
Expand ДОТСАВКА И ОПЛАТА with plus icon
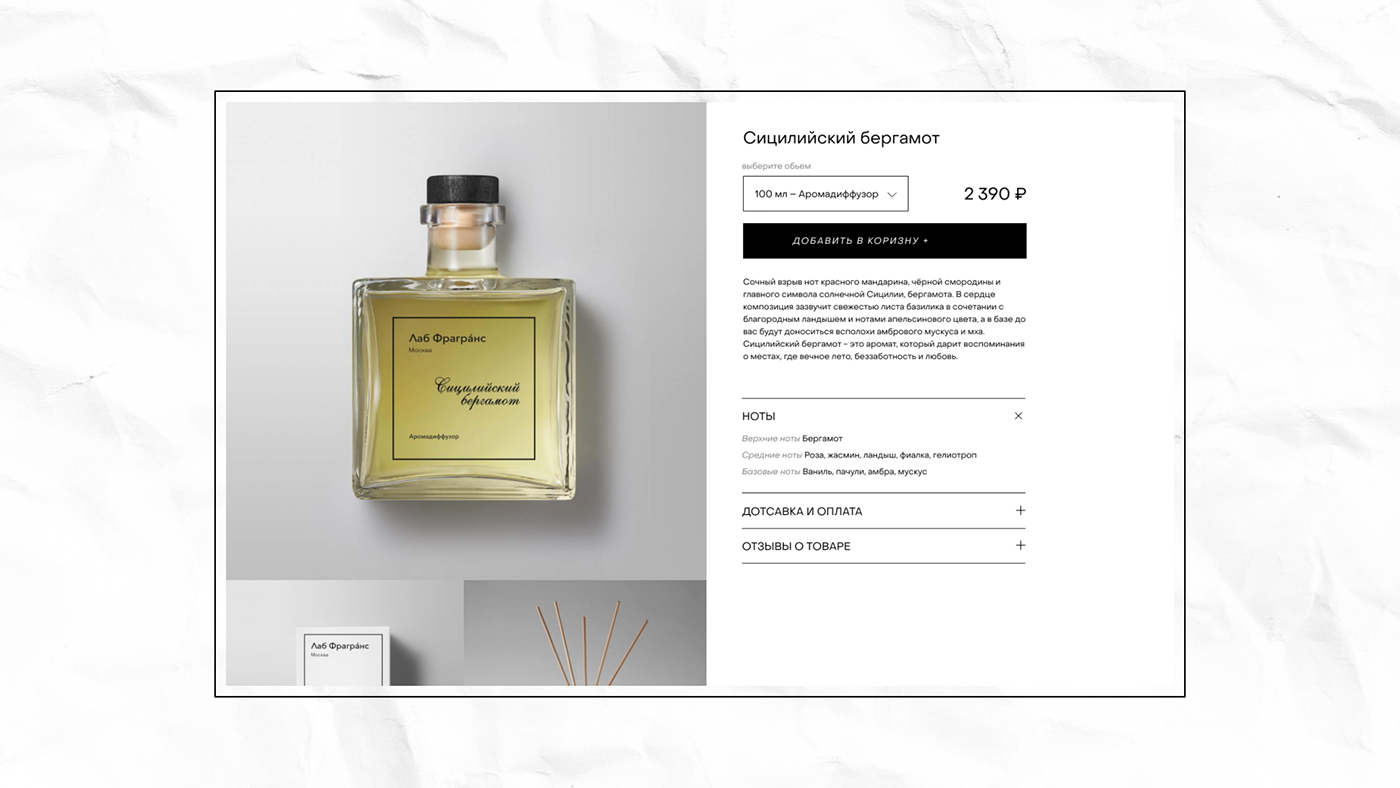click(x=1020, y=511)
